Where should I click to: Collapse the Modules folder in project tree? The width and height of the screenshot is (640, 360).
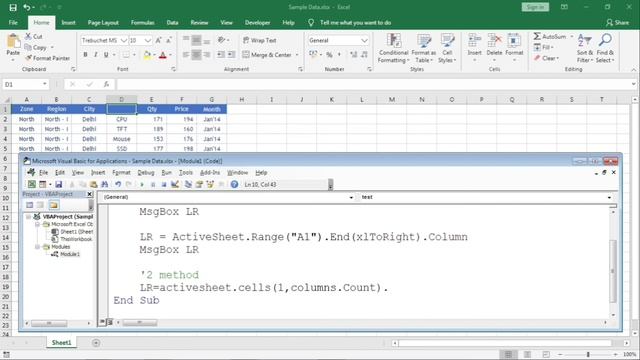coord(37,247)
